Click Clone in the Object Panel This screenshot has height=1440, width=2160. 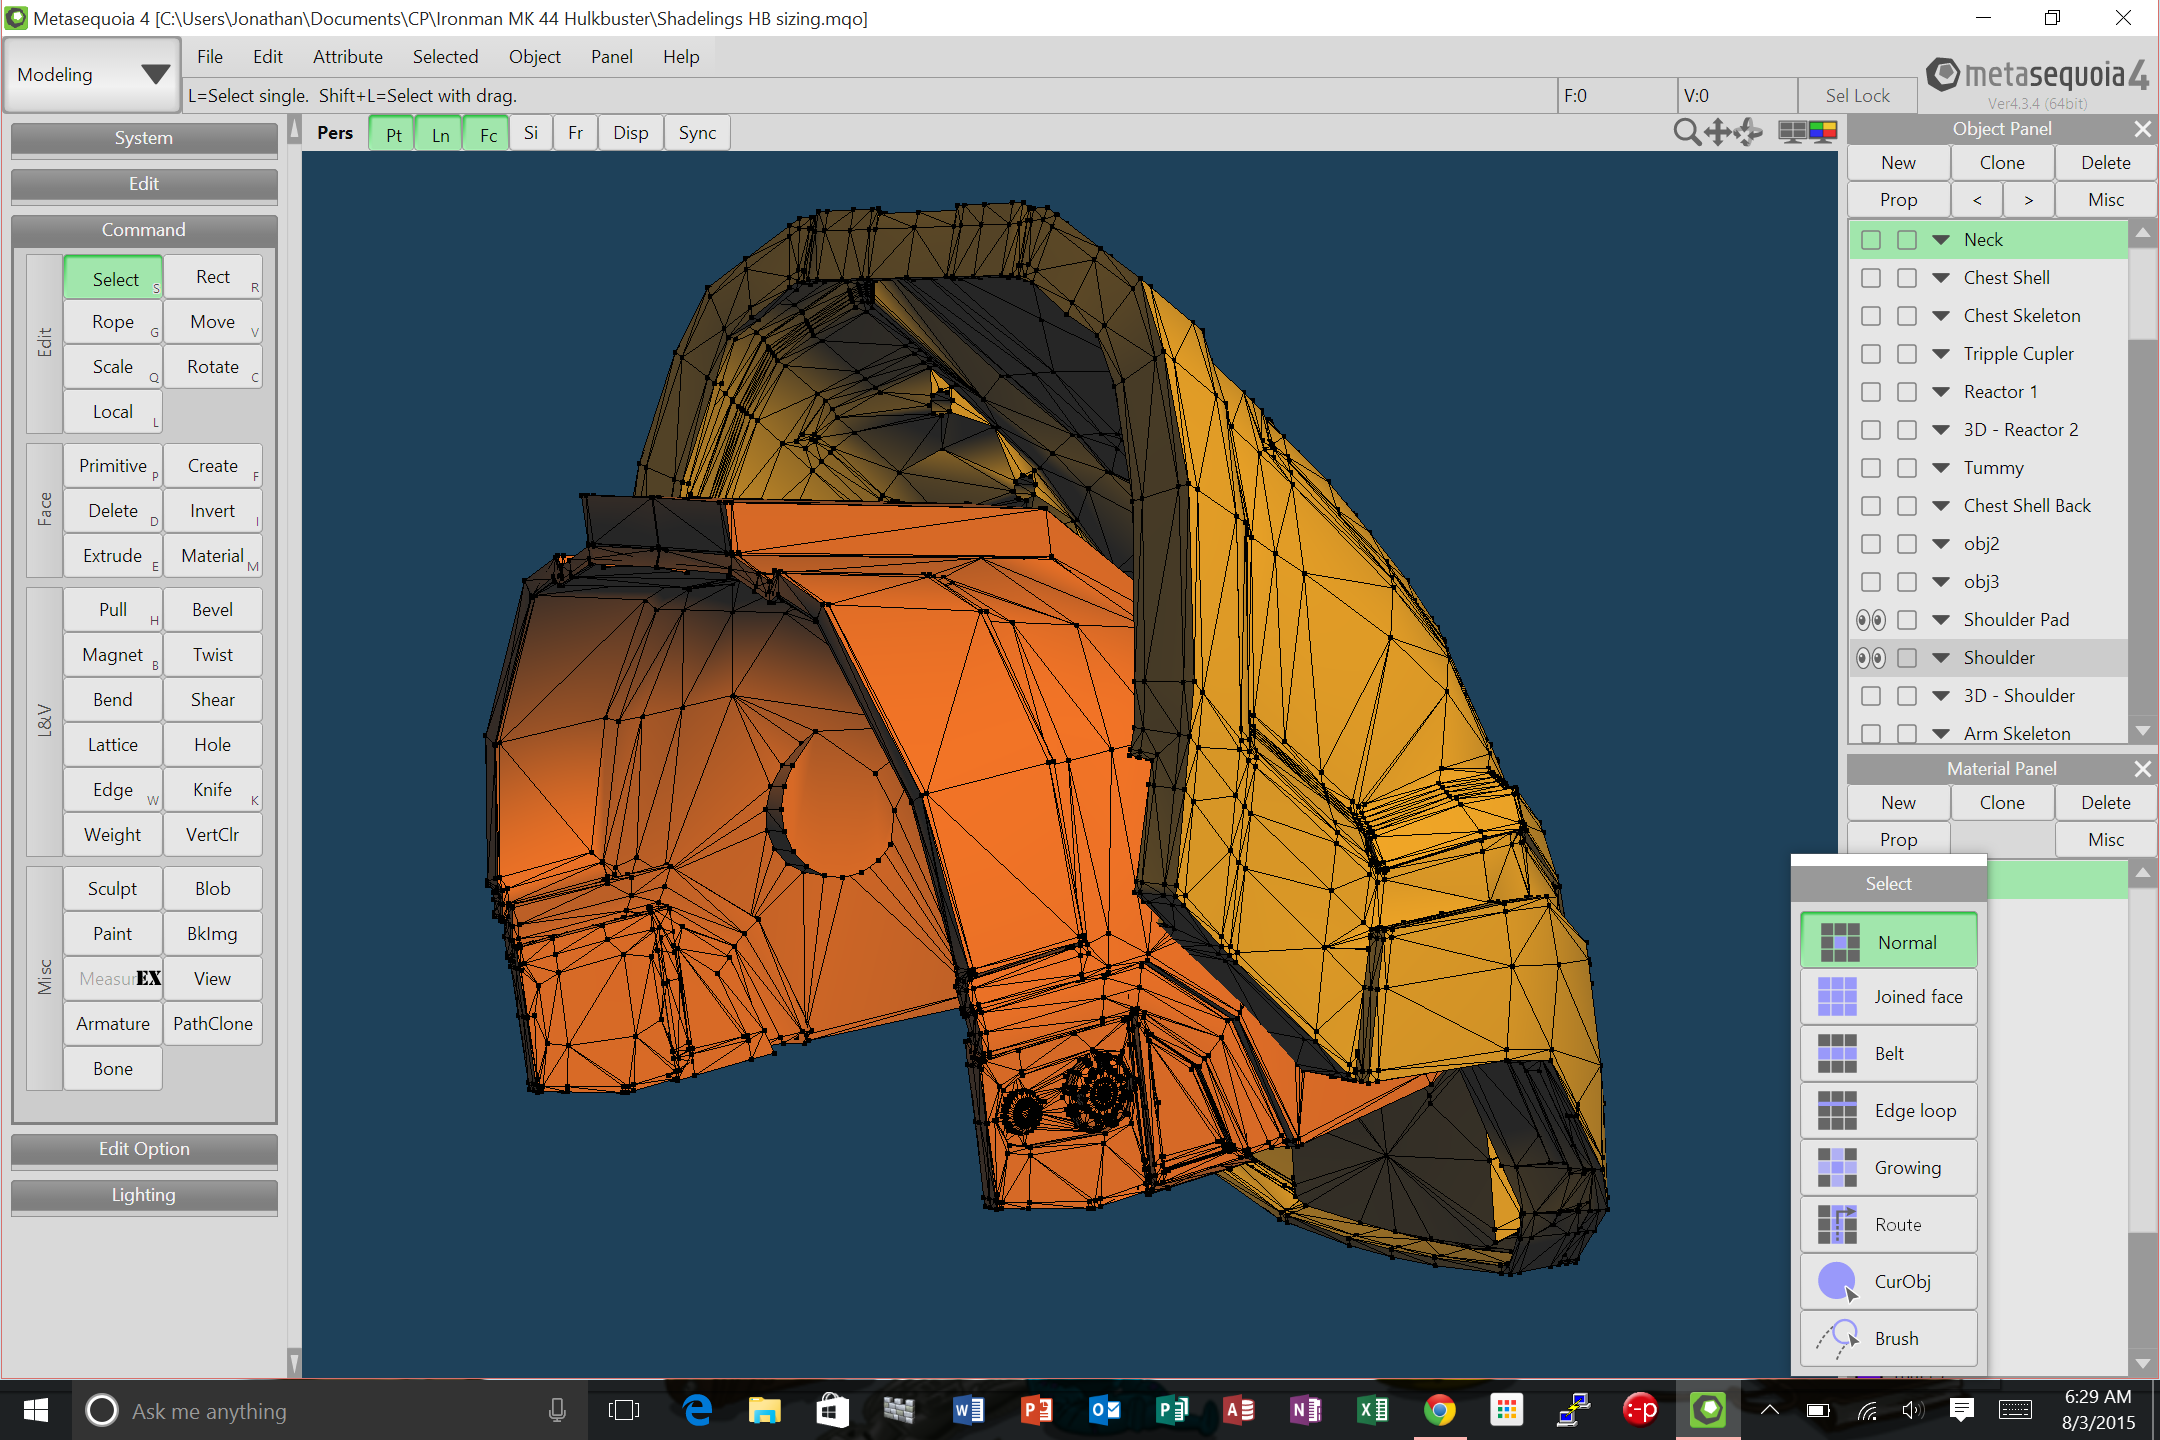(2002, 163)
